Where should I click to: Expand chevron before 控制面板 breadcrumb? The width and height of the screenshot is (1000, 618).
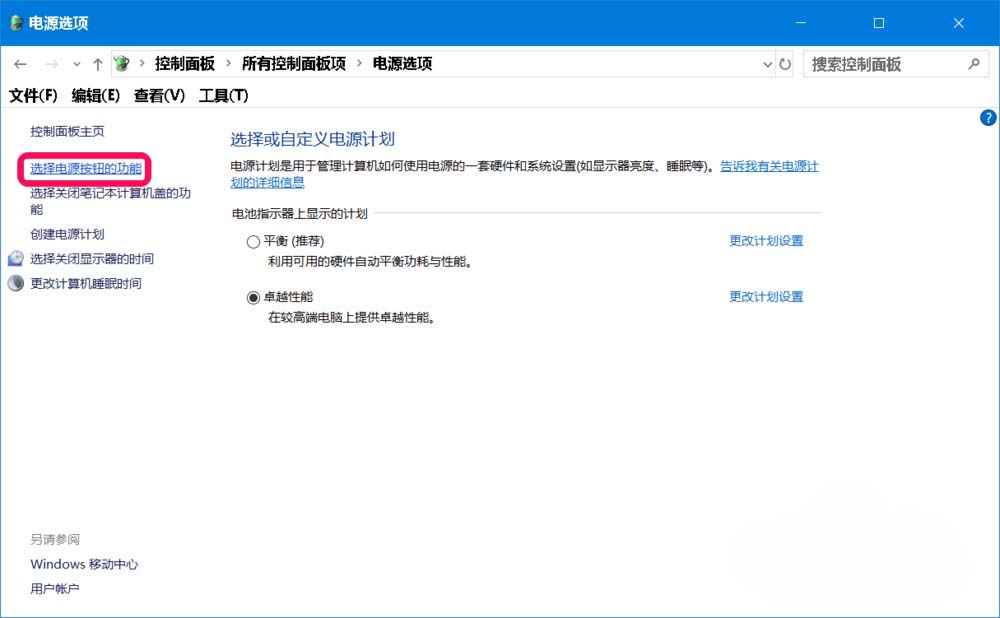point(142,63)
